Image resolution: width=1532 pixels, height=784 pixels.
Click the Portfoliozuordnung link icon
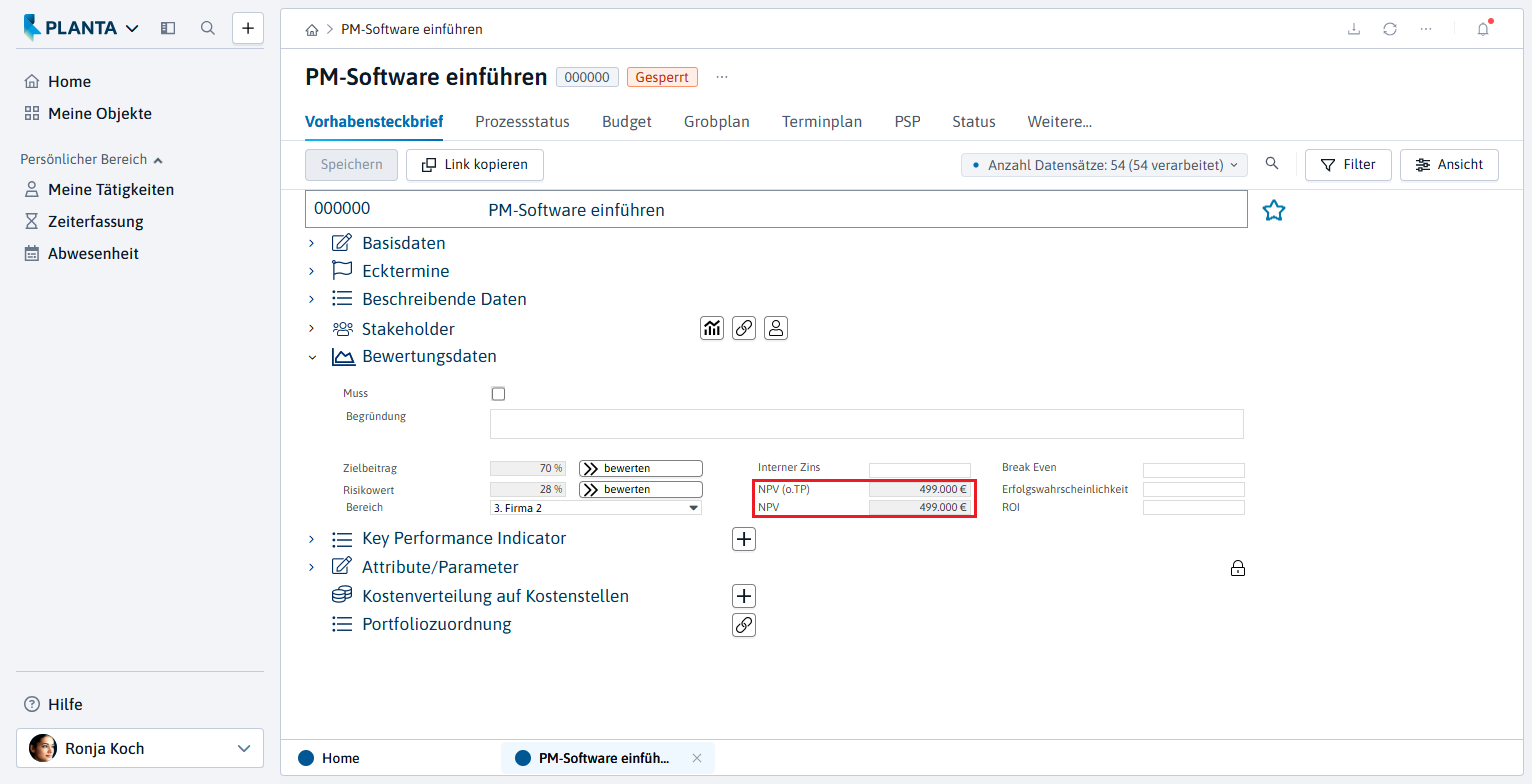click(x=744, y=625)
